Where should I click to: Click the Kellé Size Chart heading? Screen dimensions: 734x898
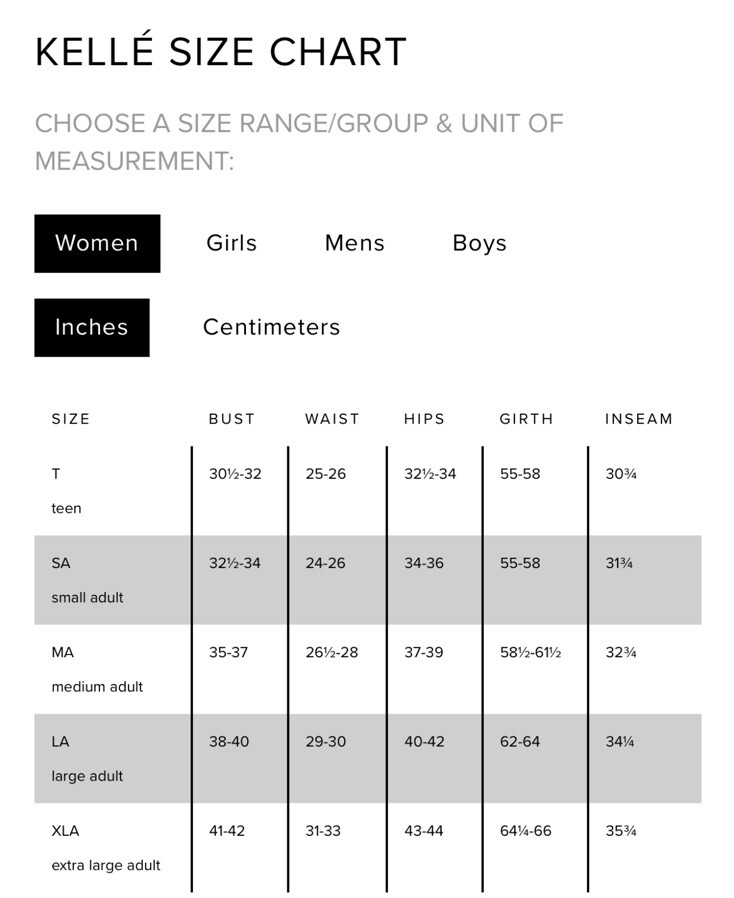221,52
